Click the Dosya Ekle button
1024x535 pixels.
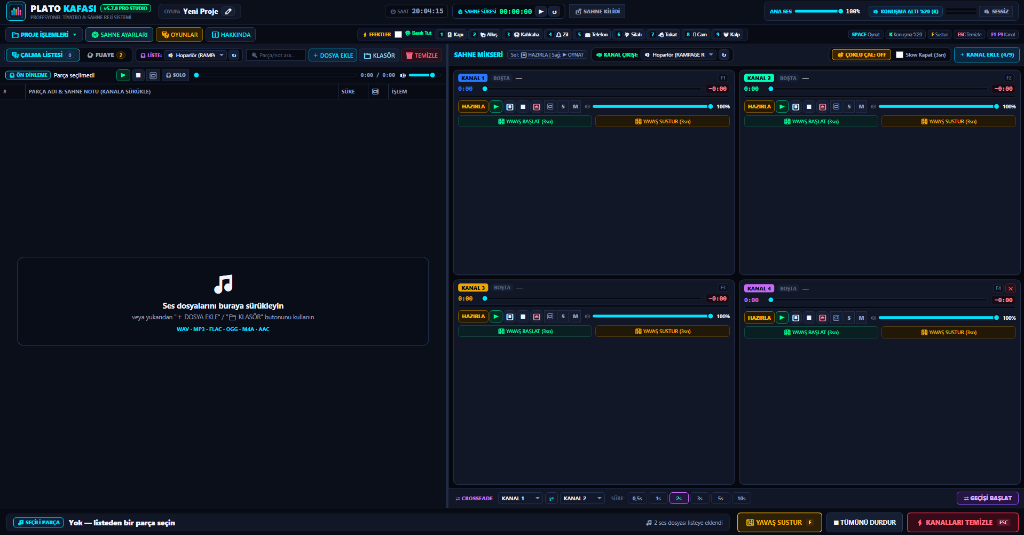click(x=332, y=56)
